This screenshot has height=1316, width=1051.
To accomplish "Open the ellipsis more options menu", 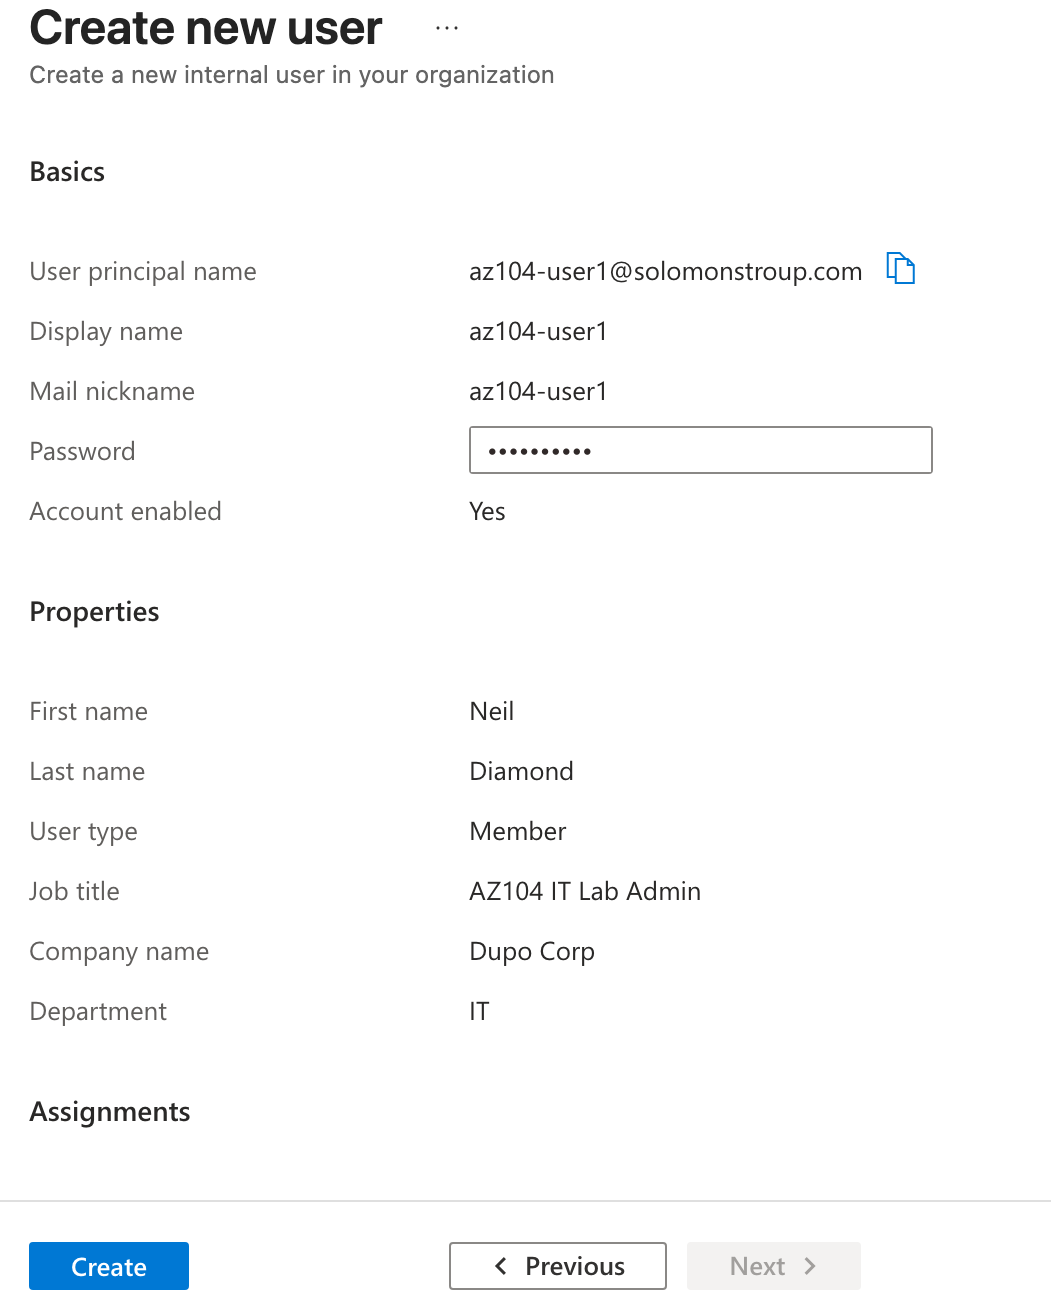I will point(447,28).
